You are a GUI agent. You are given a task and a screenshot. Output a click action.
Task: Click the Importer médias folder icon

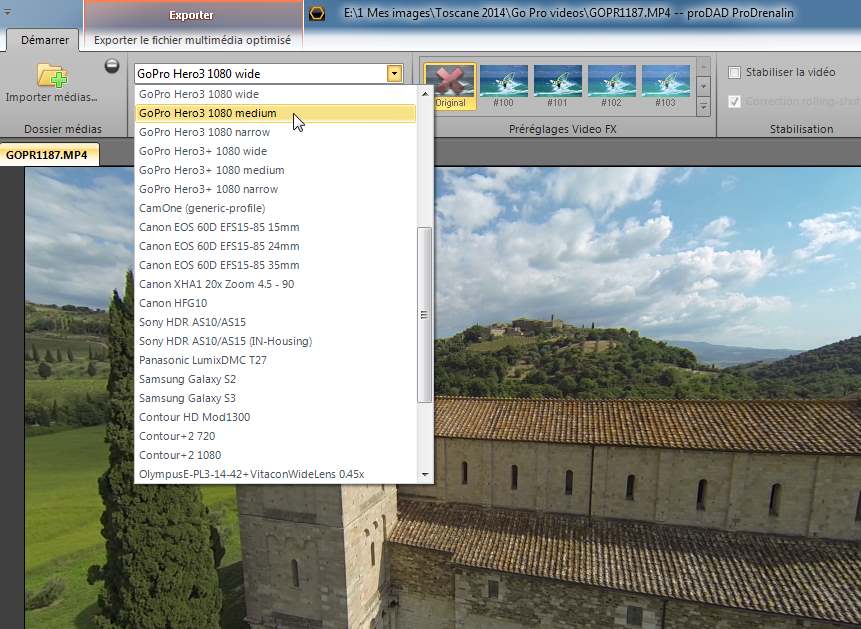(51, 75)
